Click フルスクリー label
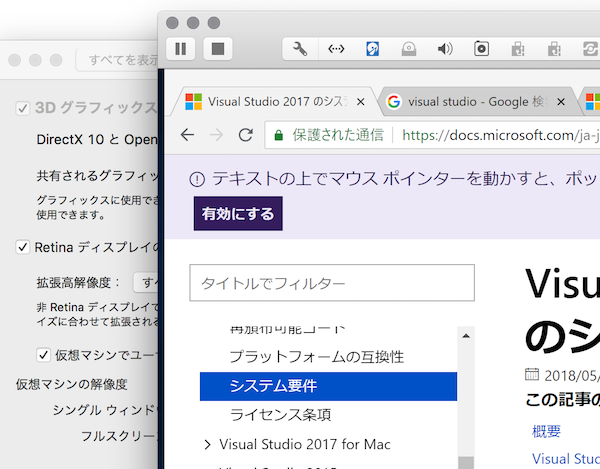This screenshot has height=469, width=600. (x=119, y=436)
